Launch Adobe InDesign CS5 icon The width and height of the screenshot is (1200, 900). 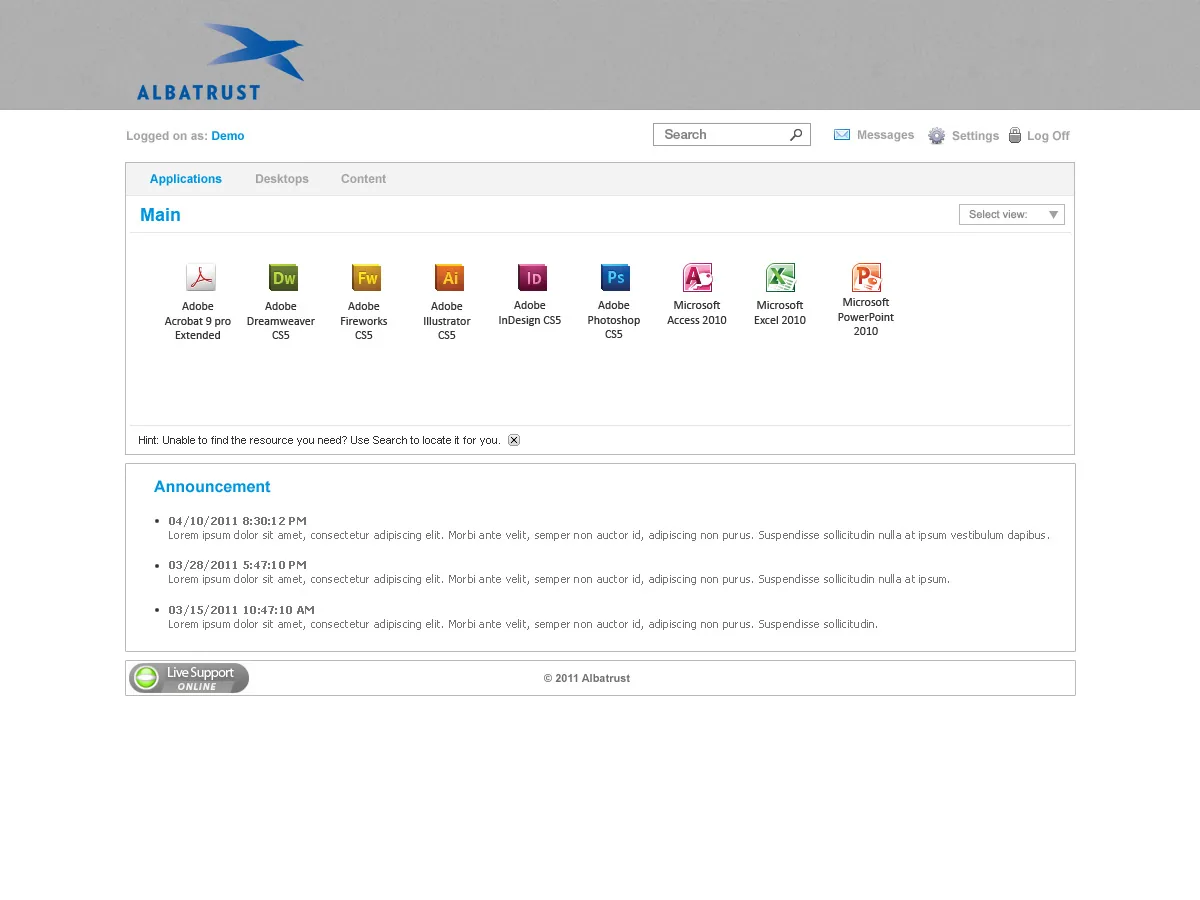533,277
